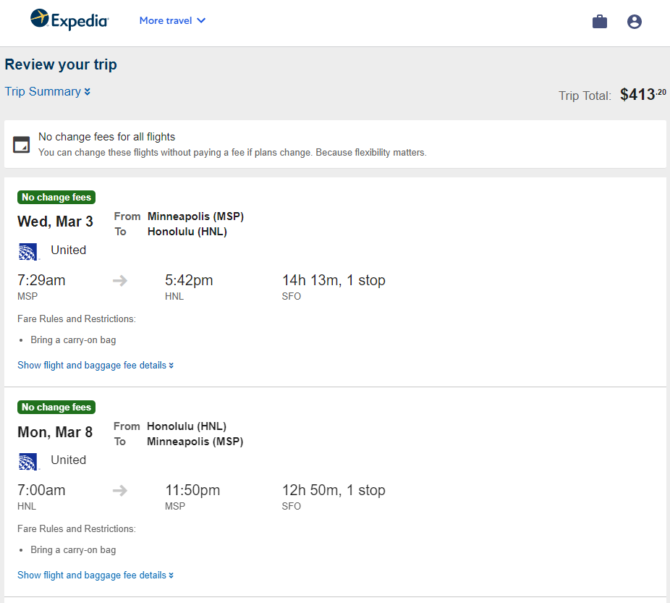
Task: Click the 12h 50m, 1 stop duration
Action: click(333, 490)
